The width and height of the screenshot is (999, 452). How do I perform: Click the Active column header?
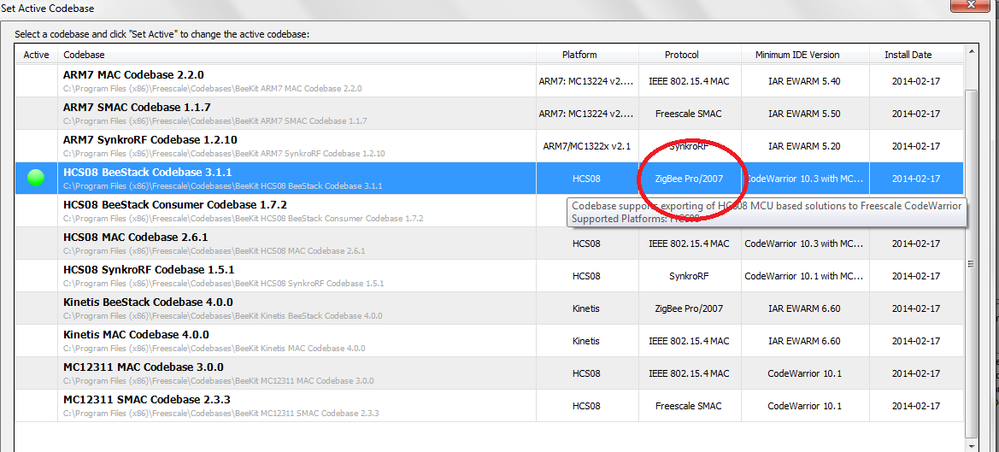(x=36, y=55)
